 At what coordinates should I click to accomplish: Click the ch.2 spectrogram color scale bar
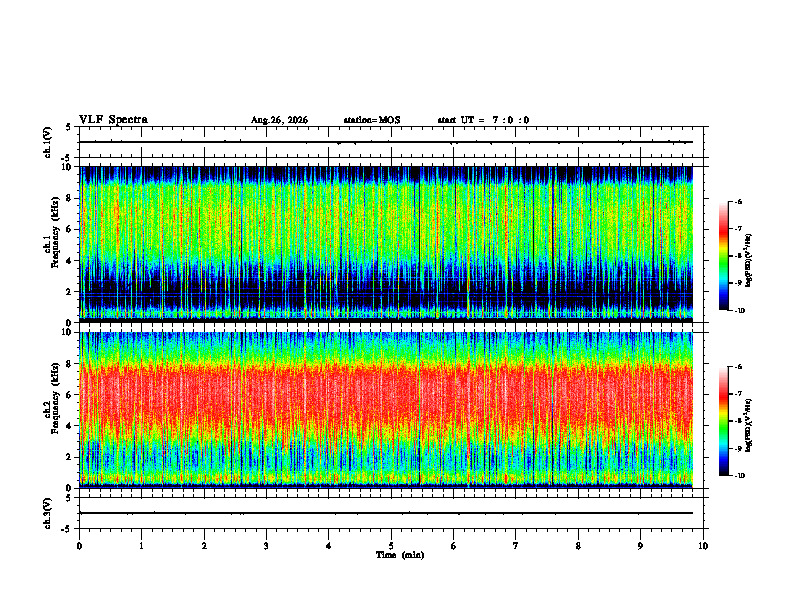pos(723,421)
